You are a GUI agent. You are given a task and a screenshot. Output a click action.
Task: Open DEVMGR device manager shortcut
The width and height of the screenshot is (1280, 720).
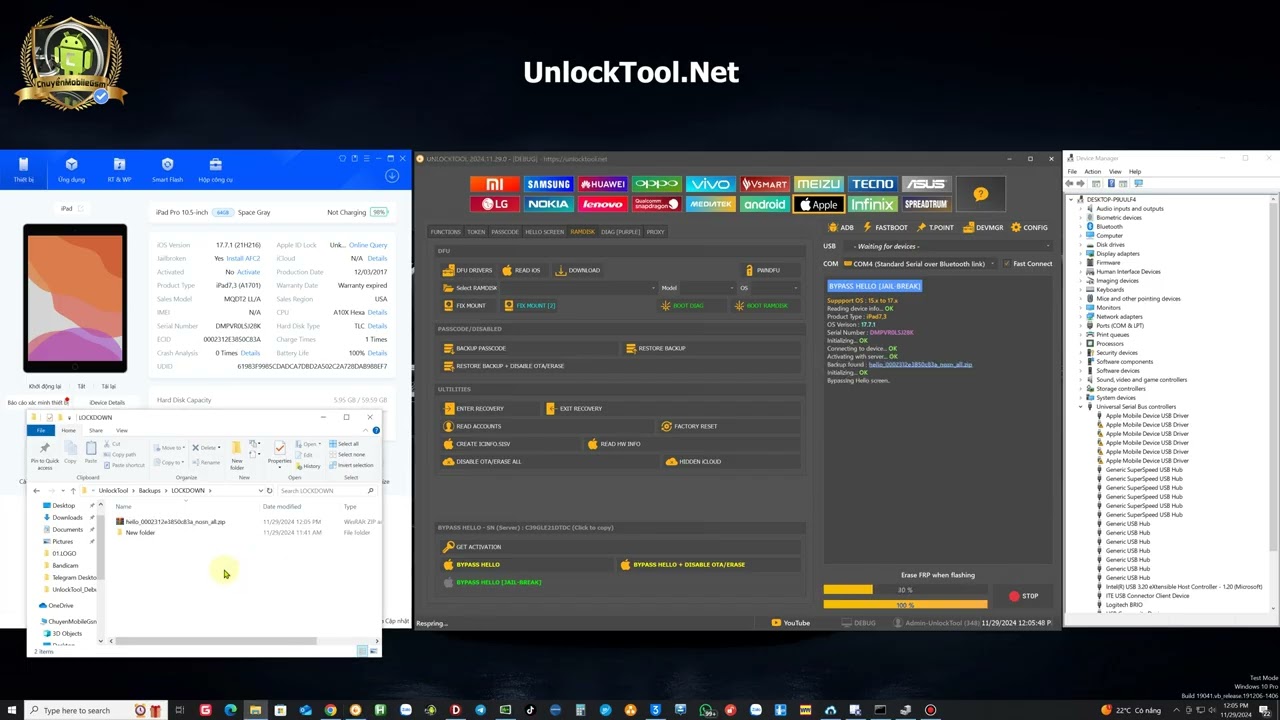[984, 228]
